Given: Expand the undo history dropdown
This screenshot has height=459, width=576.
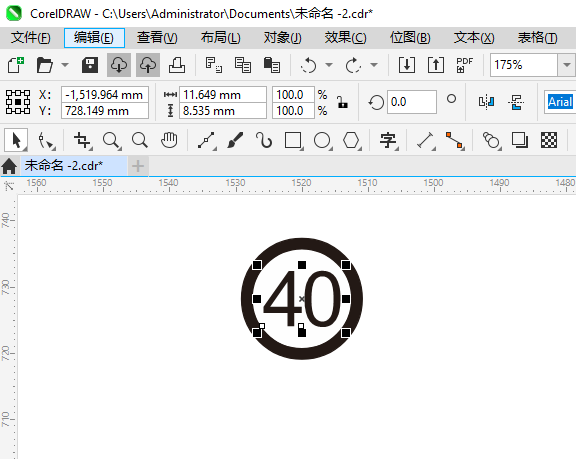Looking at the screenshot, I should (329, 65).
